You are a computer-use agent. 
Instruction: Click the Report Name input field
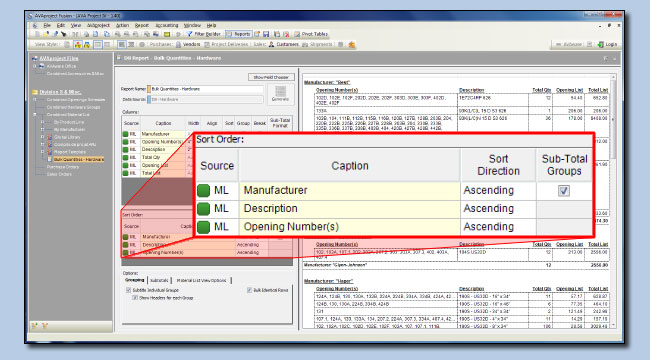(207, 89)
